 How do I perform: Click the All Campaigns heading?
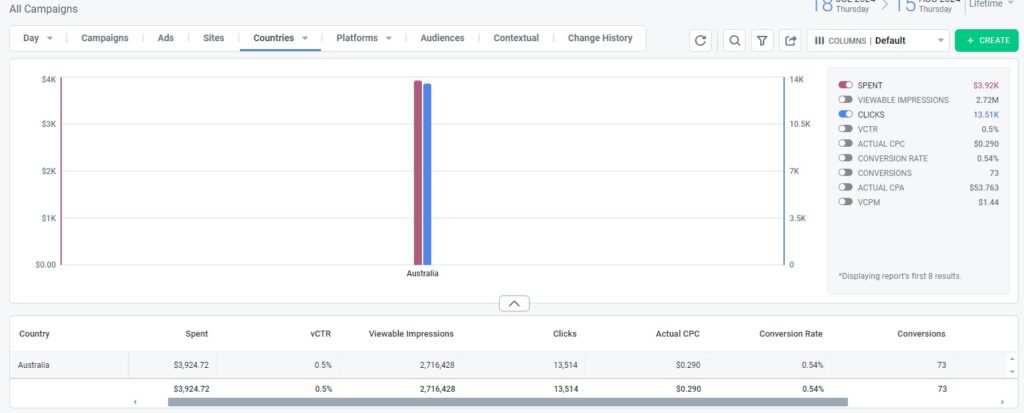click(x=43, y=9)
